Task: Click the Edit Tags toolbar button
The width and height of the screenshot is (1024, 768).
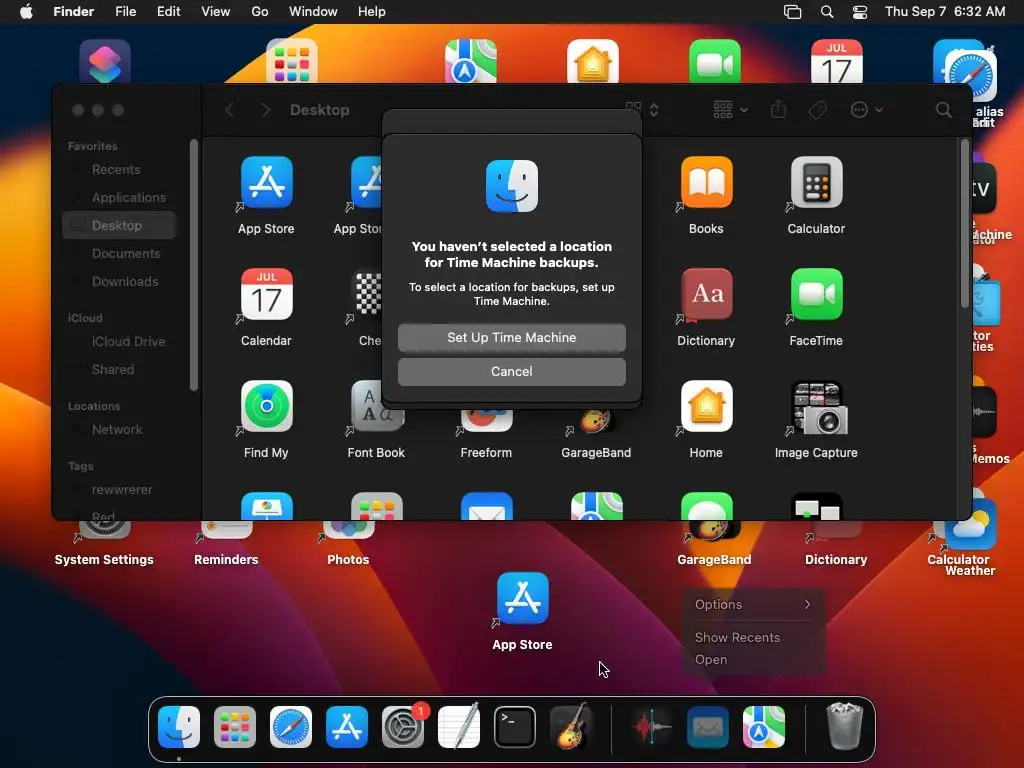Action: pos(818,110)
